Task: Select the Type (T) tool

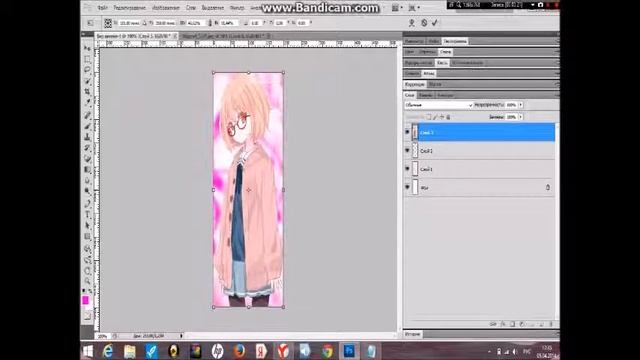Action: [87, 215]
